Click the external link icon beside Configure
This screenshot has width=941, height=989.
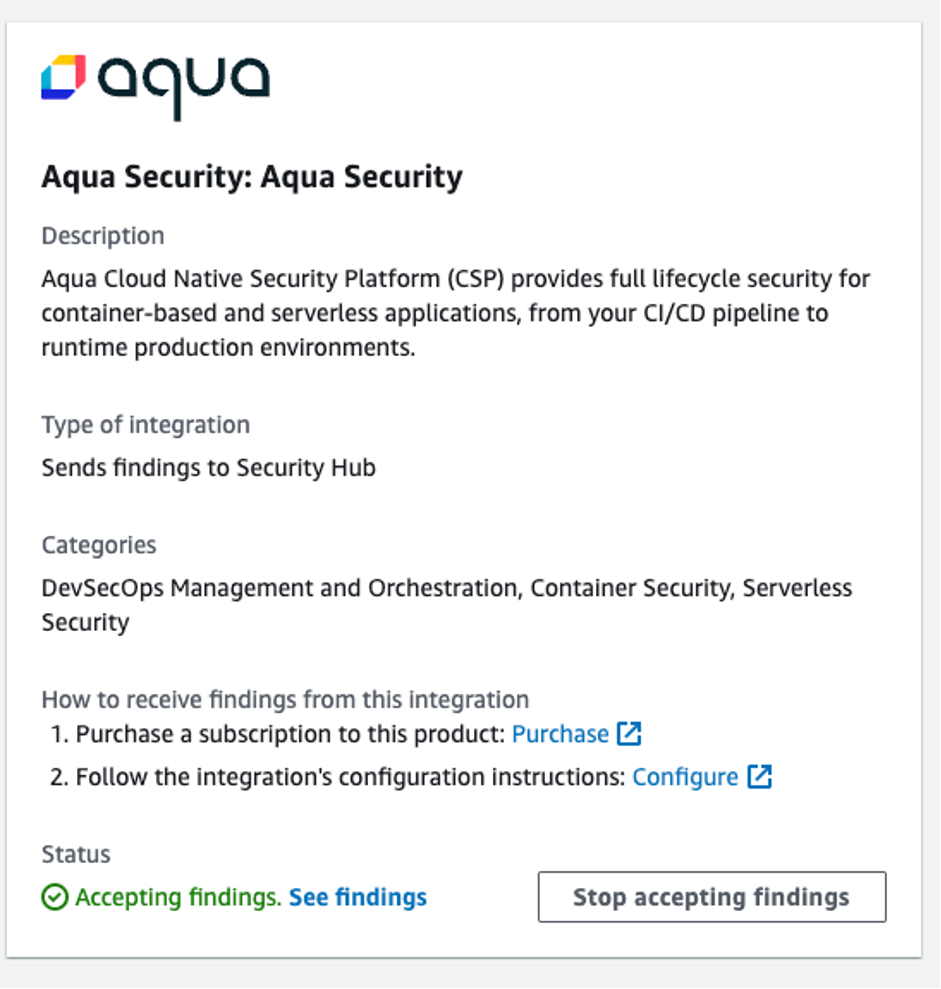tap(761, 776)
